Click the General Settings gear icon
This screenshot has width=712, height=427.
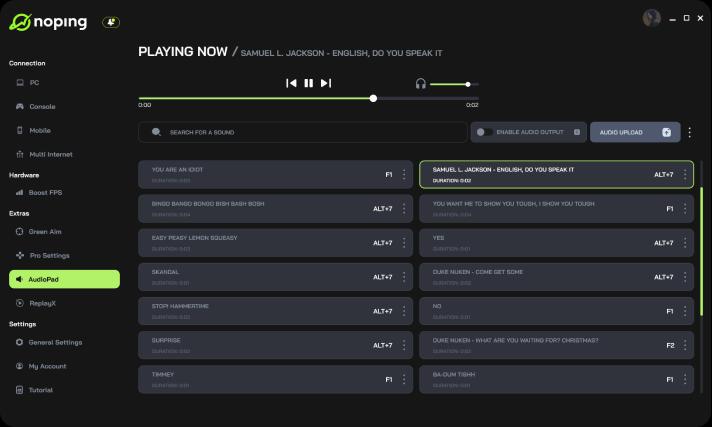[19, 342]
